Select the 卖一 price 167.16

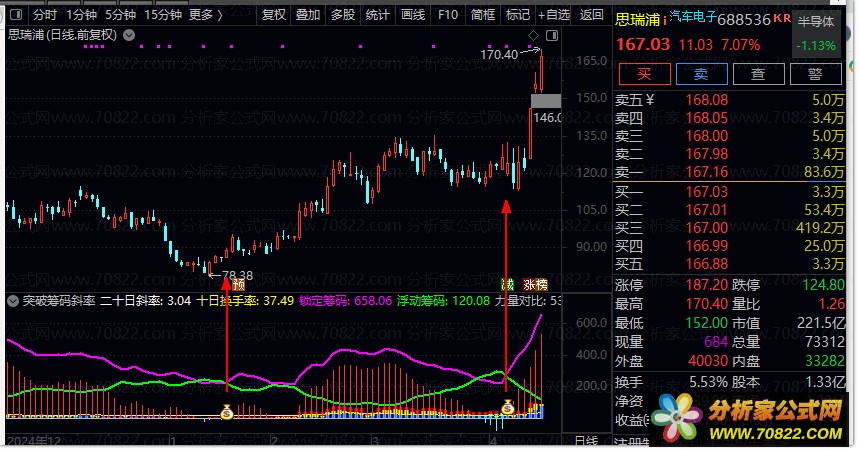point(707,172)
